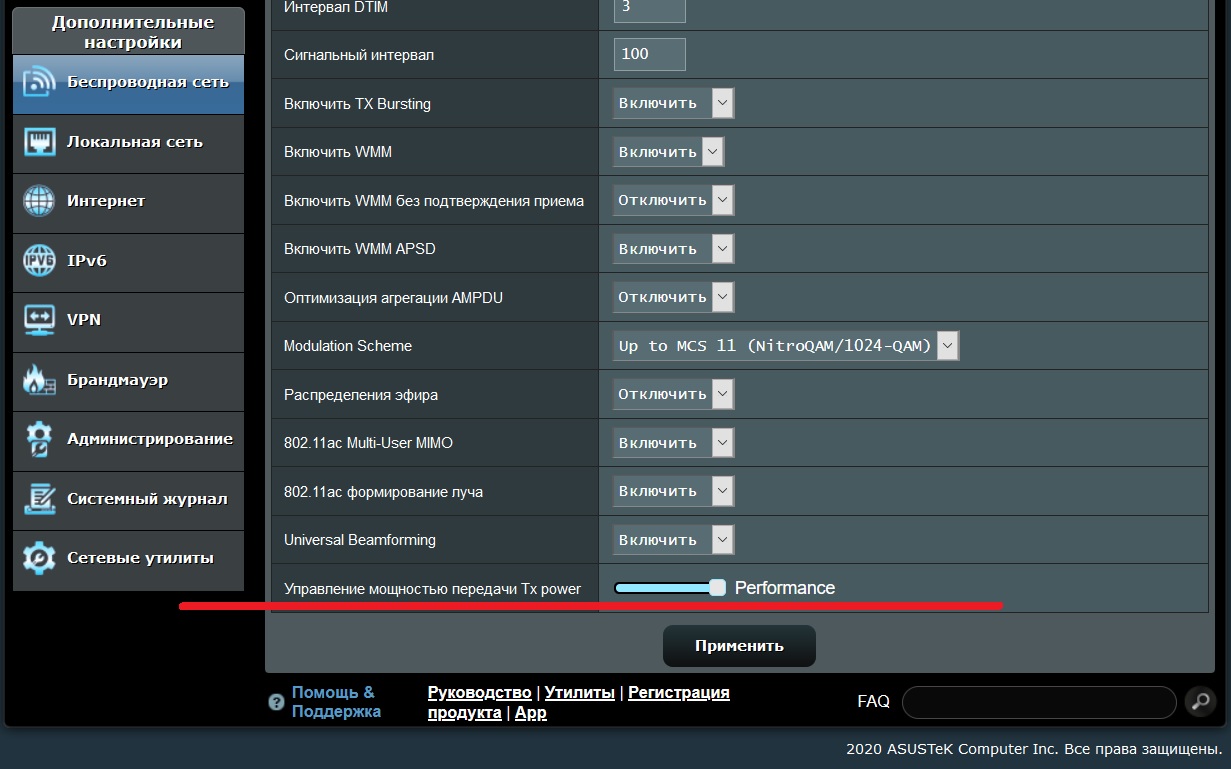Viewport: 1231px width, 769px height.
Task: Open the Universal Beamforming dropdown
Action: pyautogui.click(x=673, y=540)
